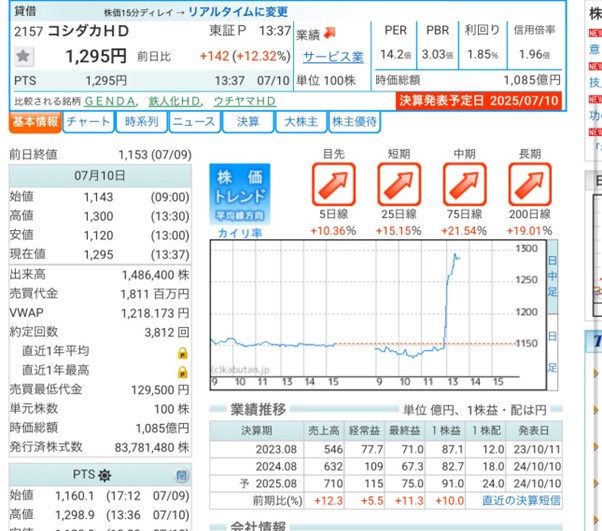Click 5日線 deviation +10.36%
Screen dimensions: 602x531
(x=333, y=231)
